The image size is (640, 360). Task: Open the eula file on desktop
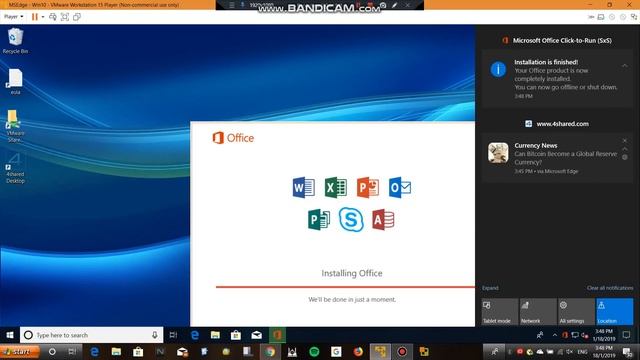(16, 82)
